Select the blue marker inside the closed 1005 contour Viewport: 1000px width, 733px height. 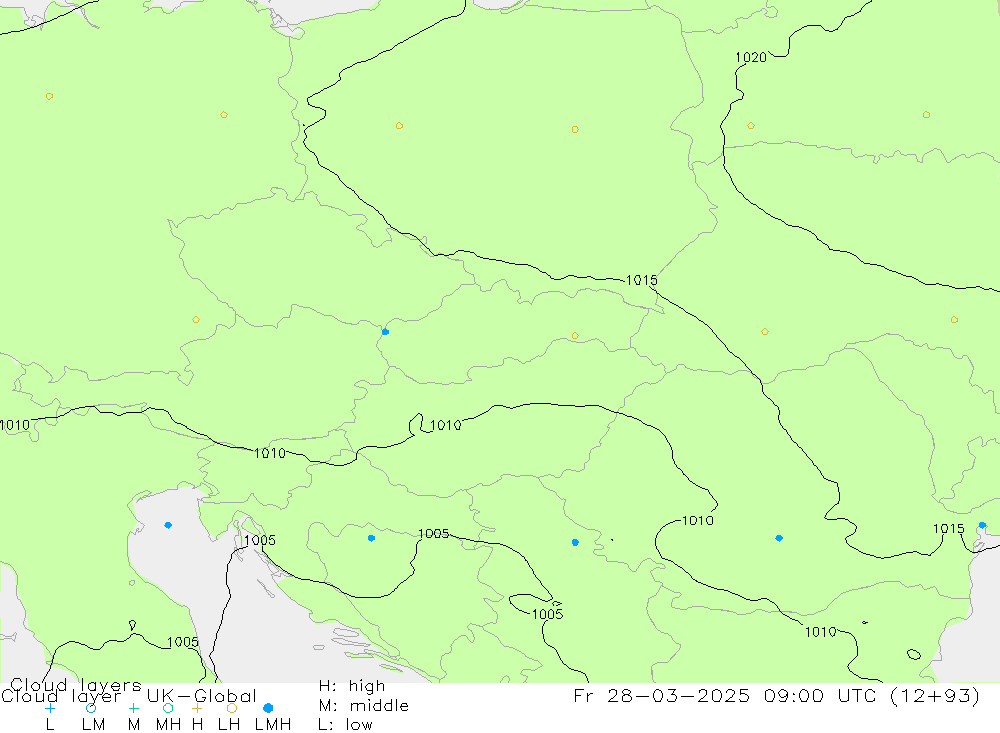[x=371, y=538]
